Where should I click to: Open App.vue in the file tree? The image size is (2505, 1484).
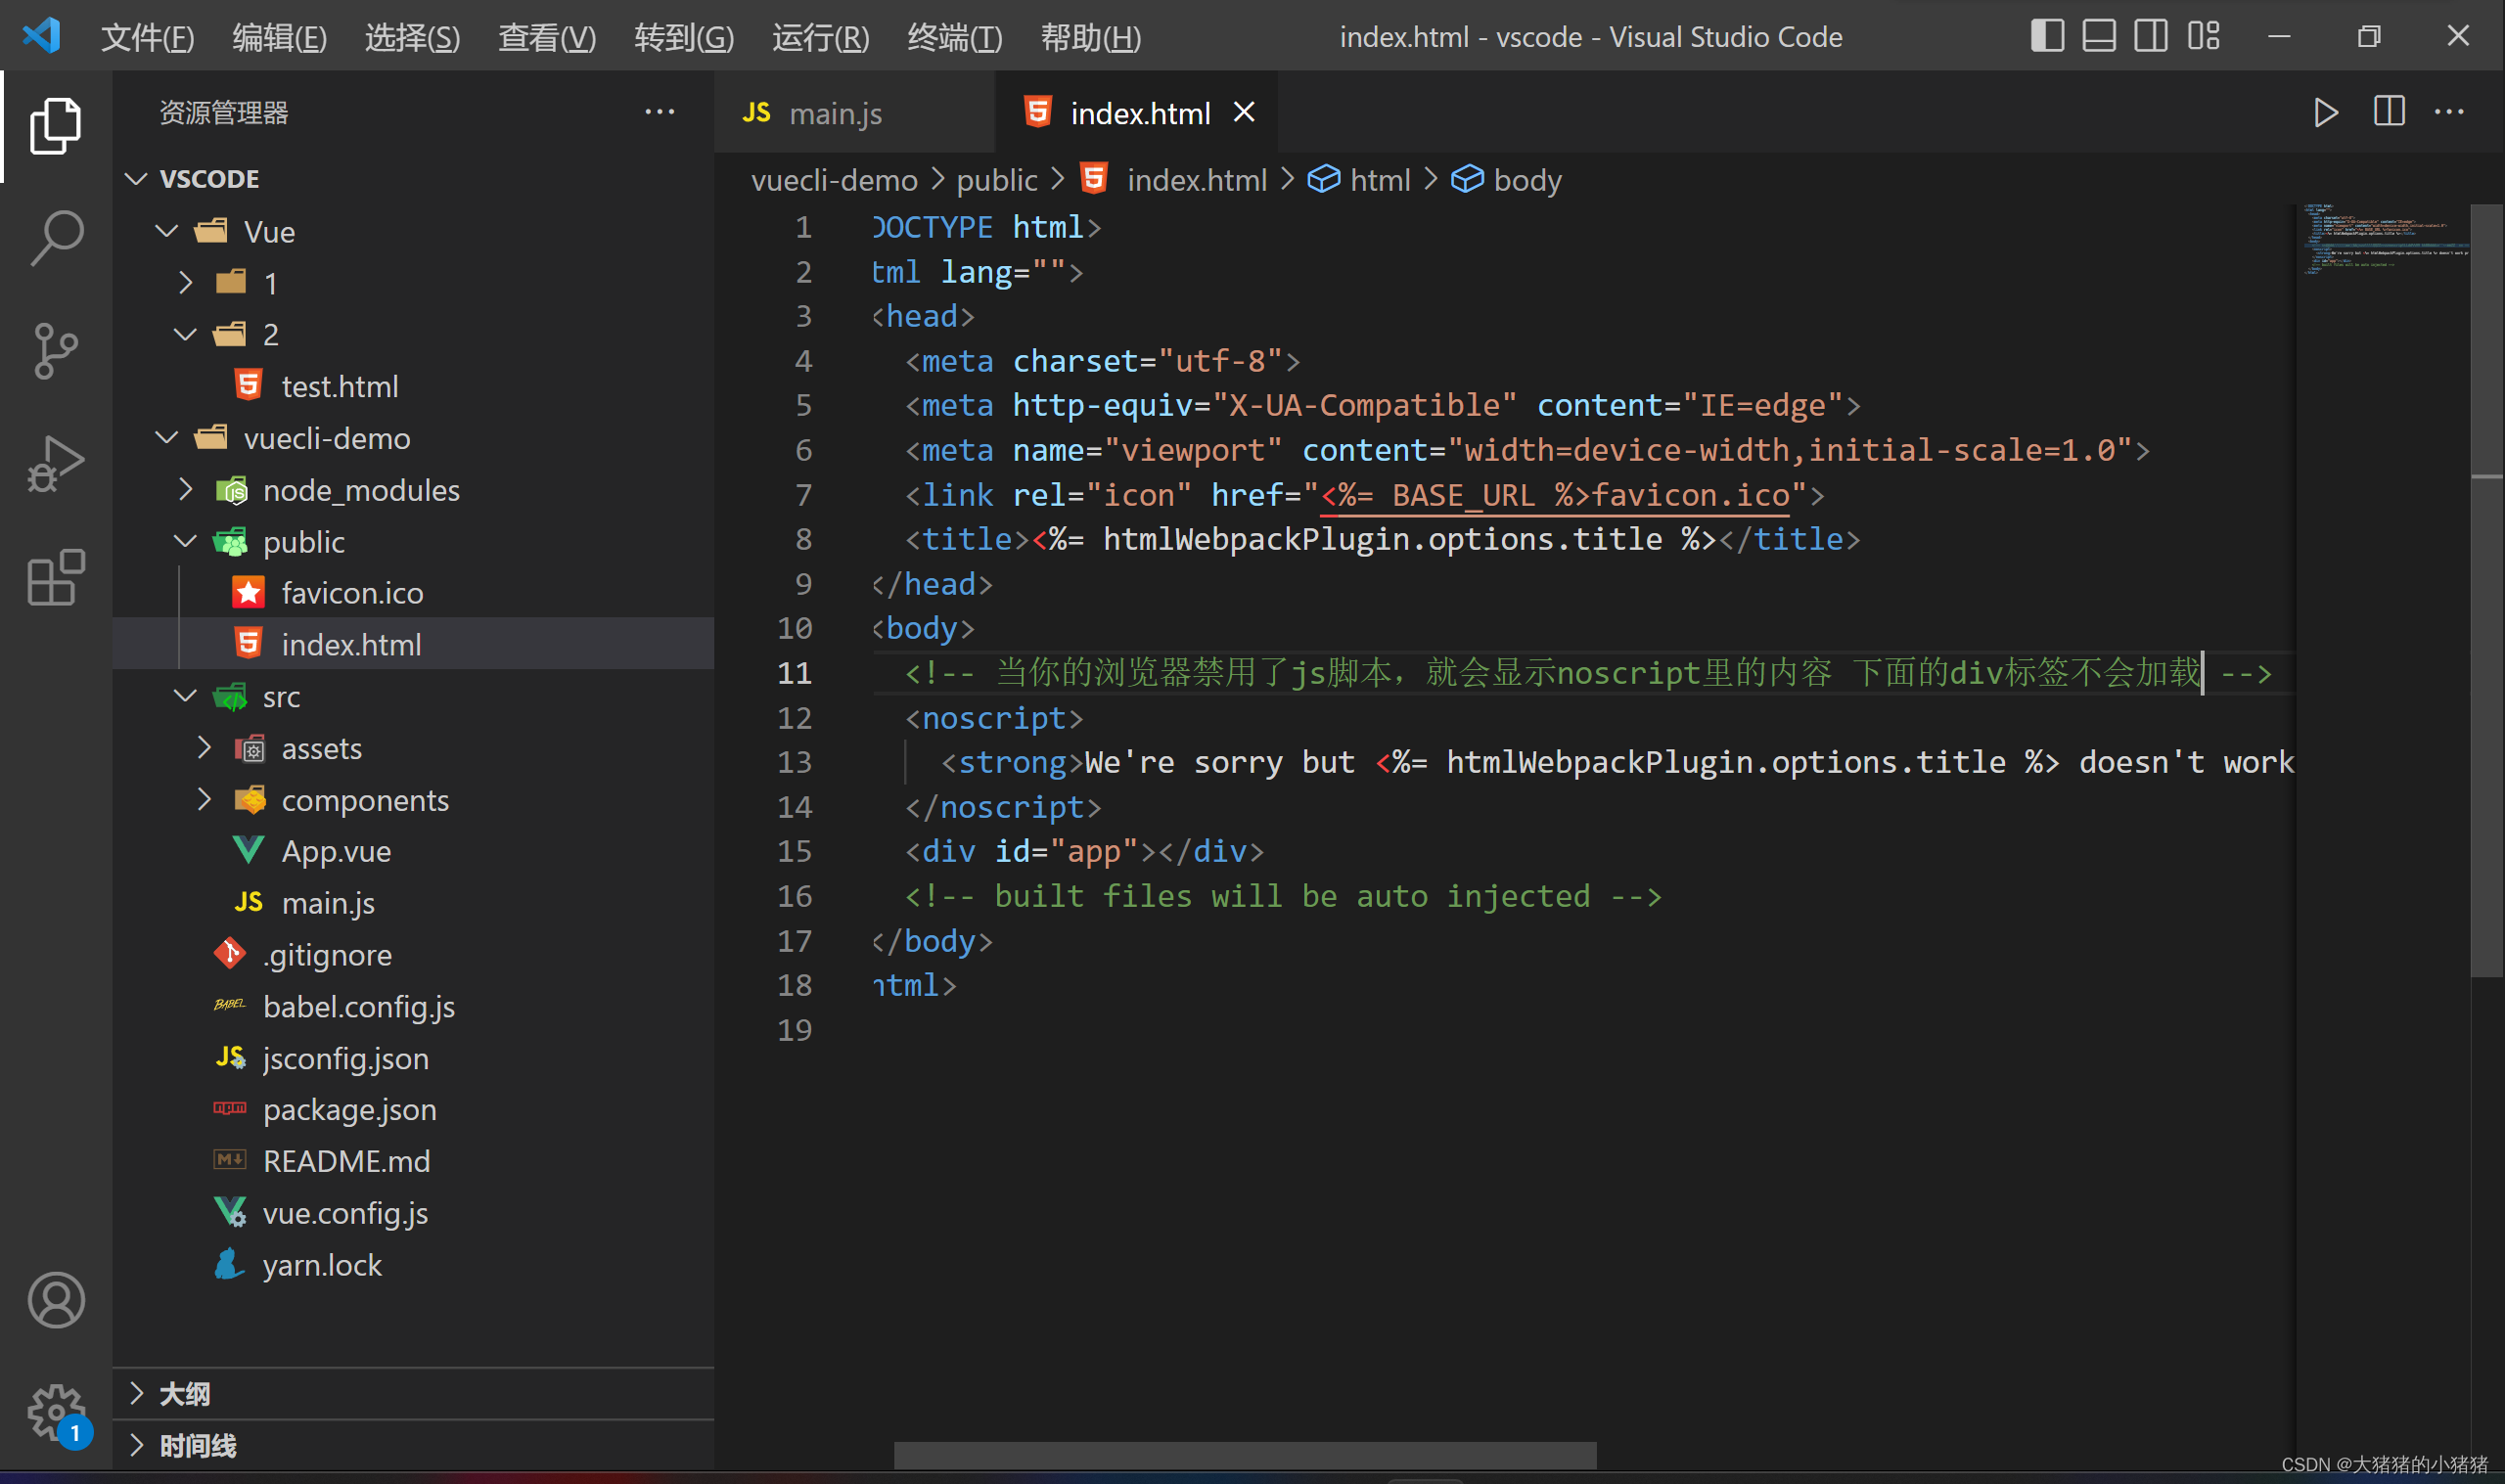pyautogui.click(x=414, y=851)
